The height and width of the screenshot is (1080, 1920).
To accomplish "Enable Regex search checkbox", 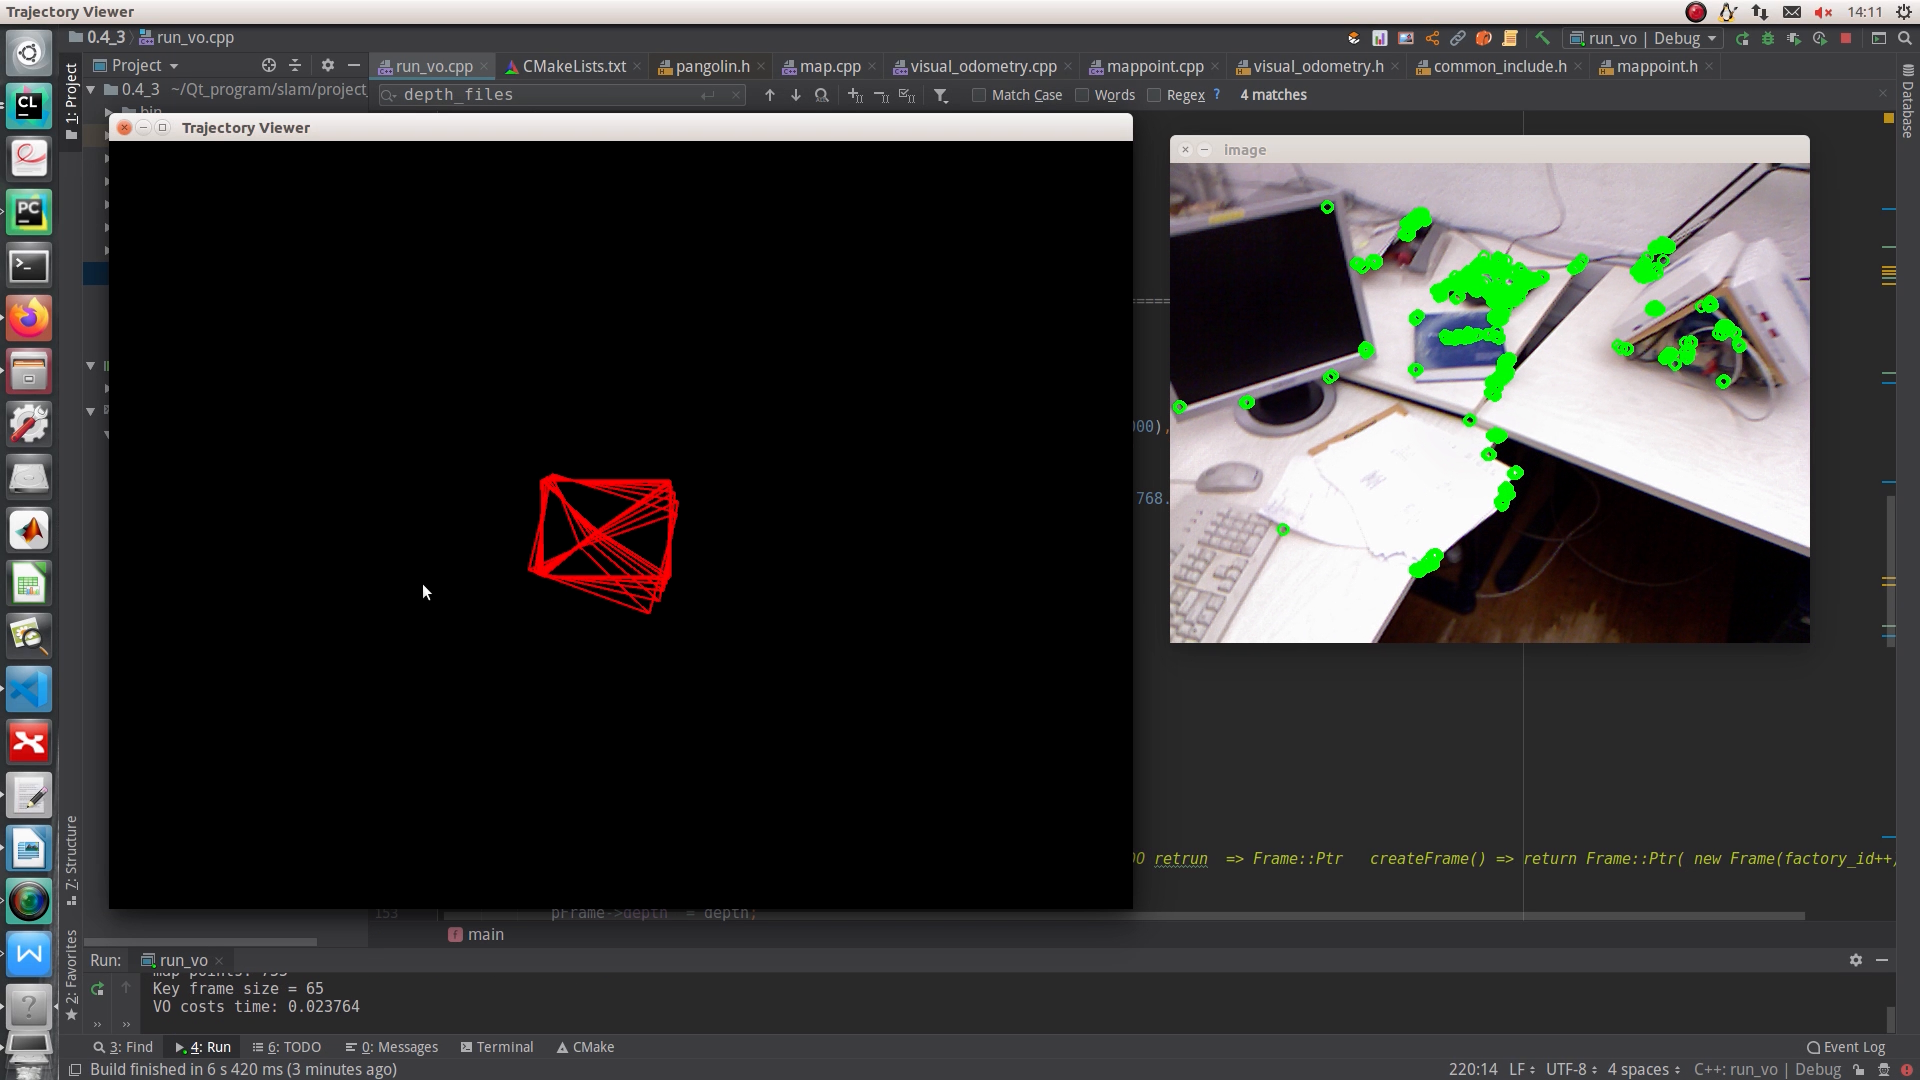I will tap(1154, 95).
